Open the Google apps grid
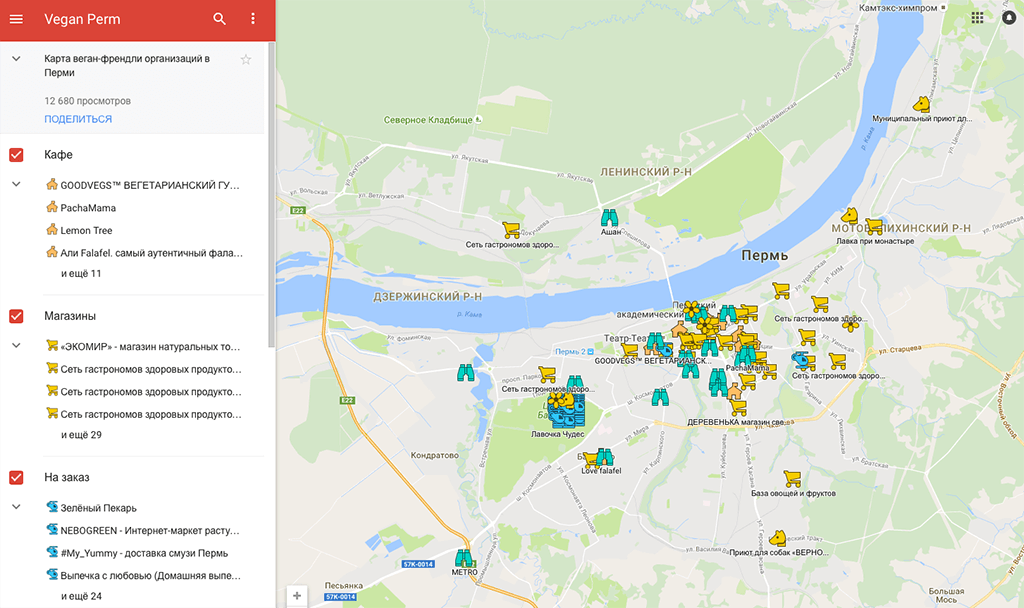The image size is (1024, 608). pos(977,18)
